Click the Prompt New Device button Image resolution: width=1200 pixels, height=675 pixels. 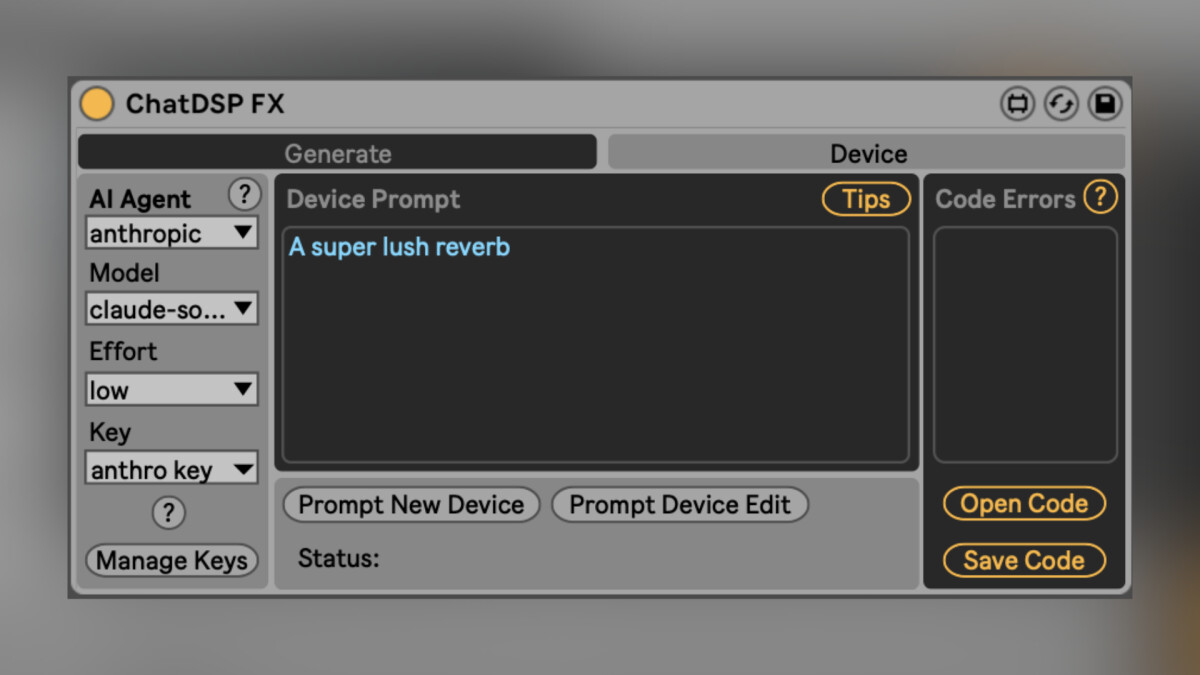tap(411, 505)
